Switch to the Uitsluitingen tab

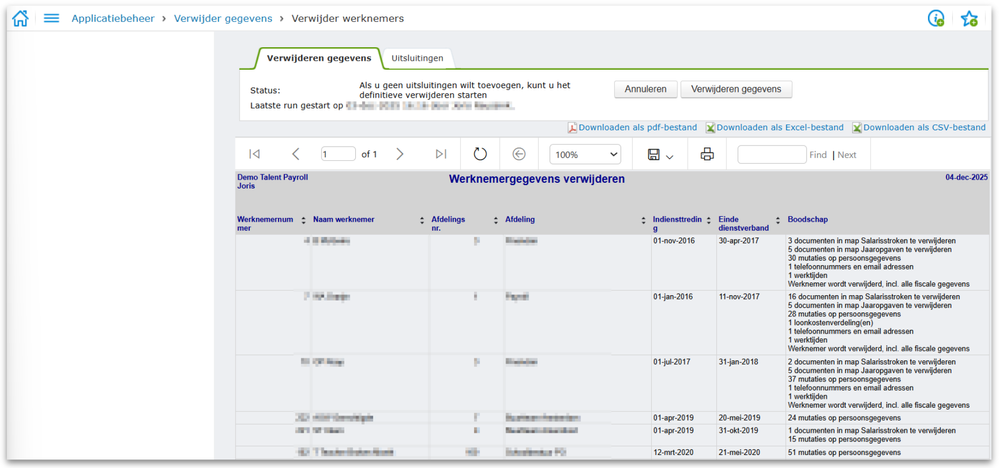[x=418, y=58]
